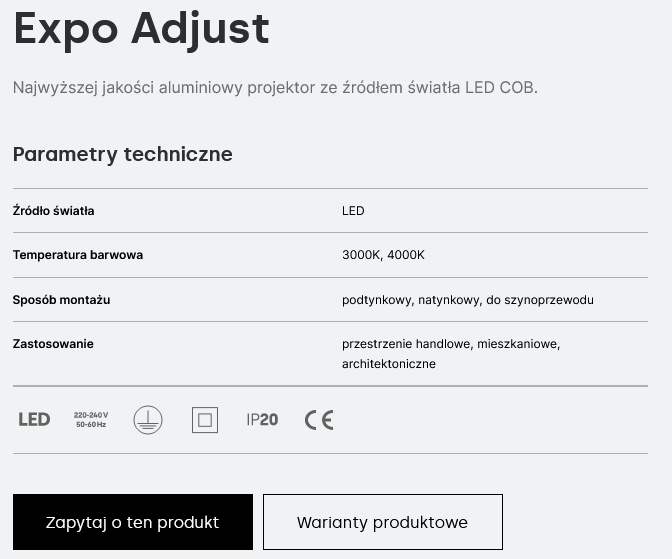672x559 pixels.
Task: Select the 'Parametry techniczne' section heading
Action: [x=123, y=154]
